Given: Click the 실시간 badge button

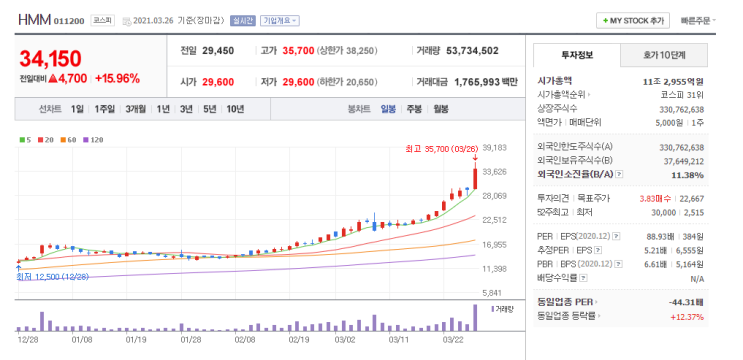Looking at the screenshot, I should [x=243, y=21].
